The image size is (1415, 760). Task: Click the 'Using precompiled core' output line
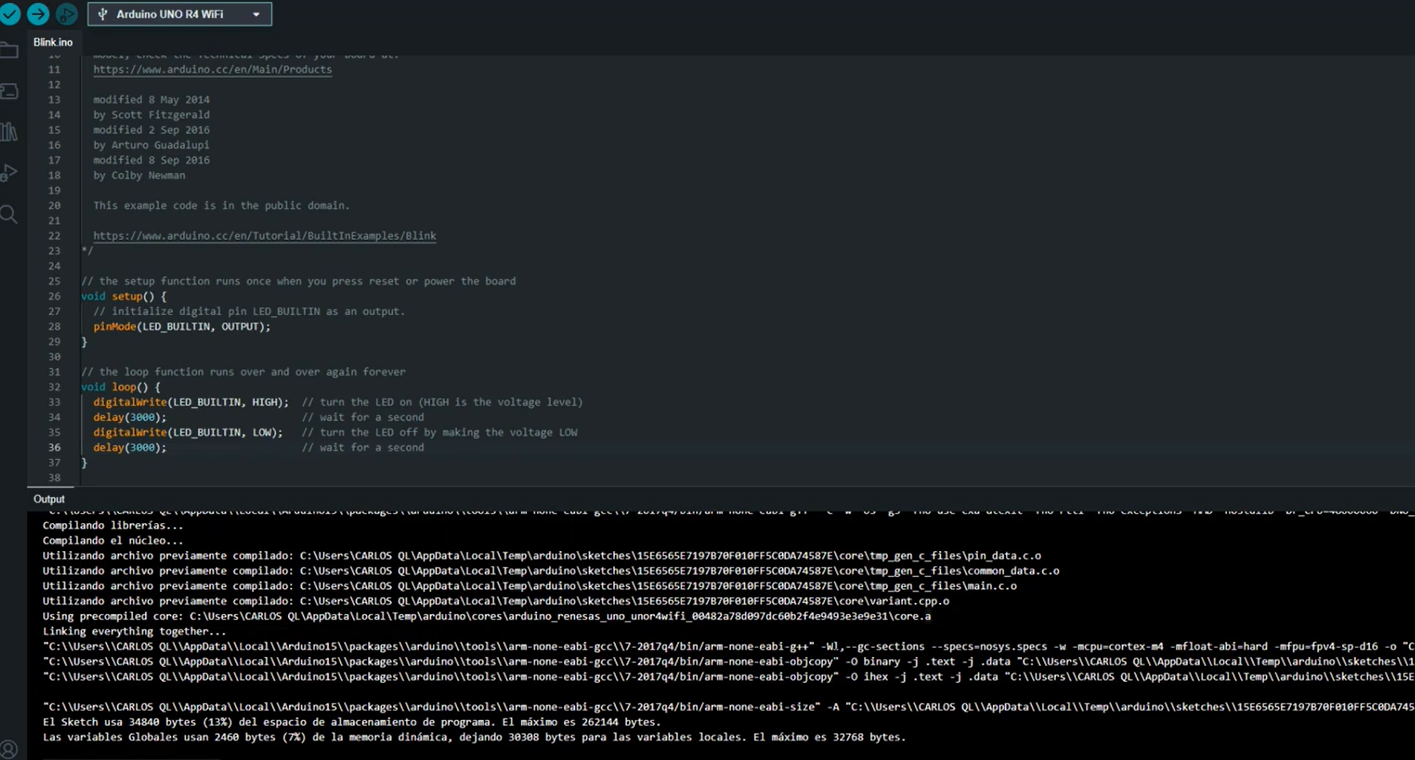pyautogui.click(x=486, y=617)
